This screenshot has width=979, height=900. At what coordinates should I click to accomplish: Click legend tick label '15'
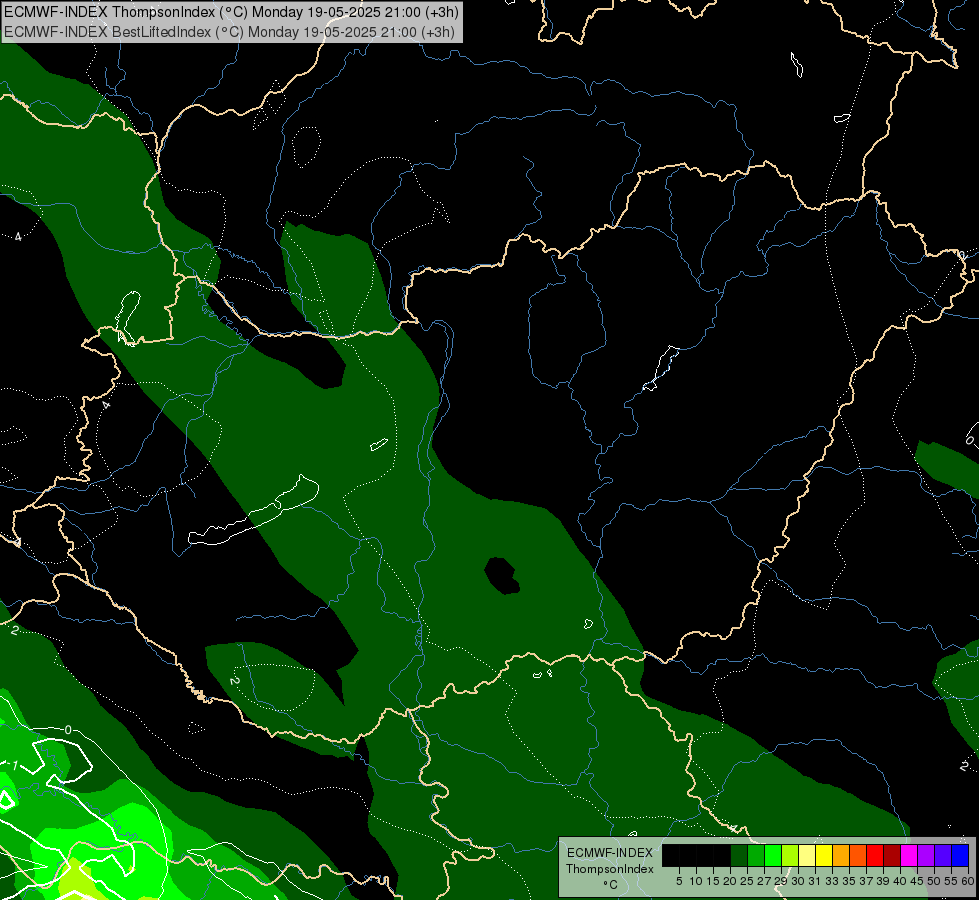click(x=713, y=881)
